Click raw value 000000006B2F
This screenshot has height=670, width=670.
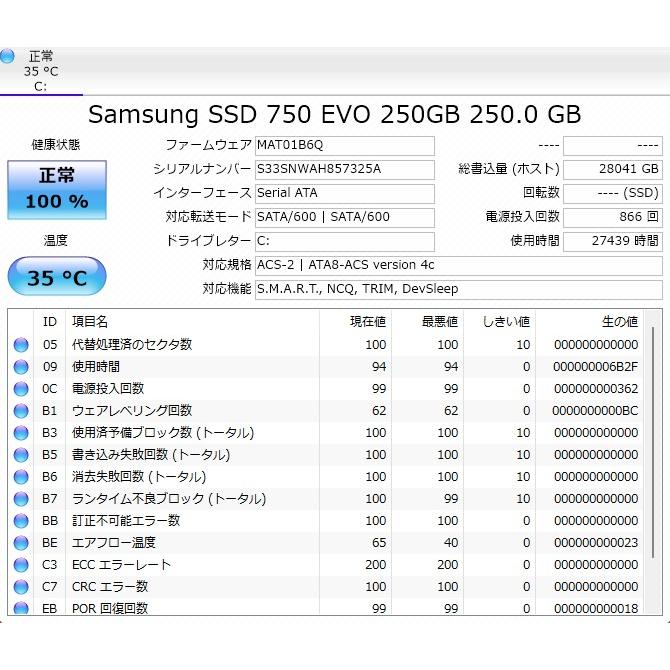coord(596,367)
